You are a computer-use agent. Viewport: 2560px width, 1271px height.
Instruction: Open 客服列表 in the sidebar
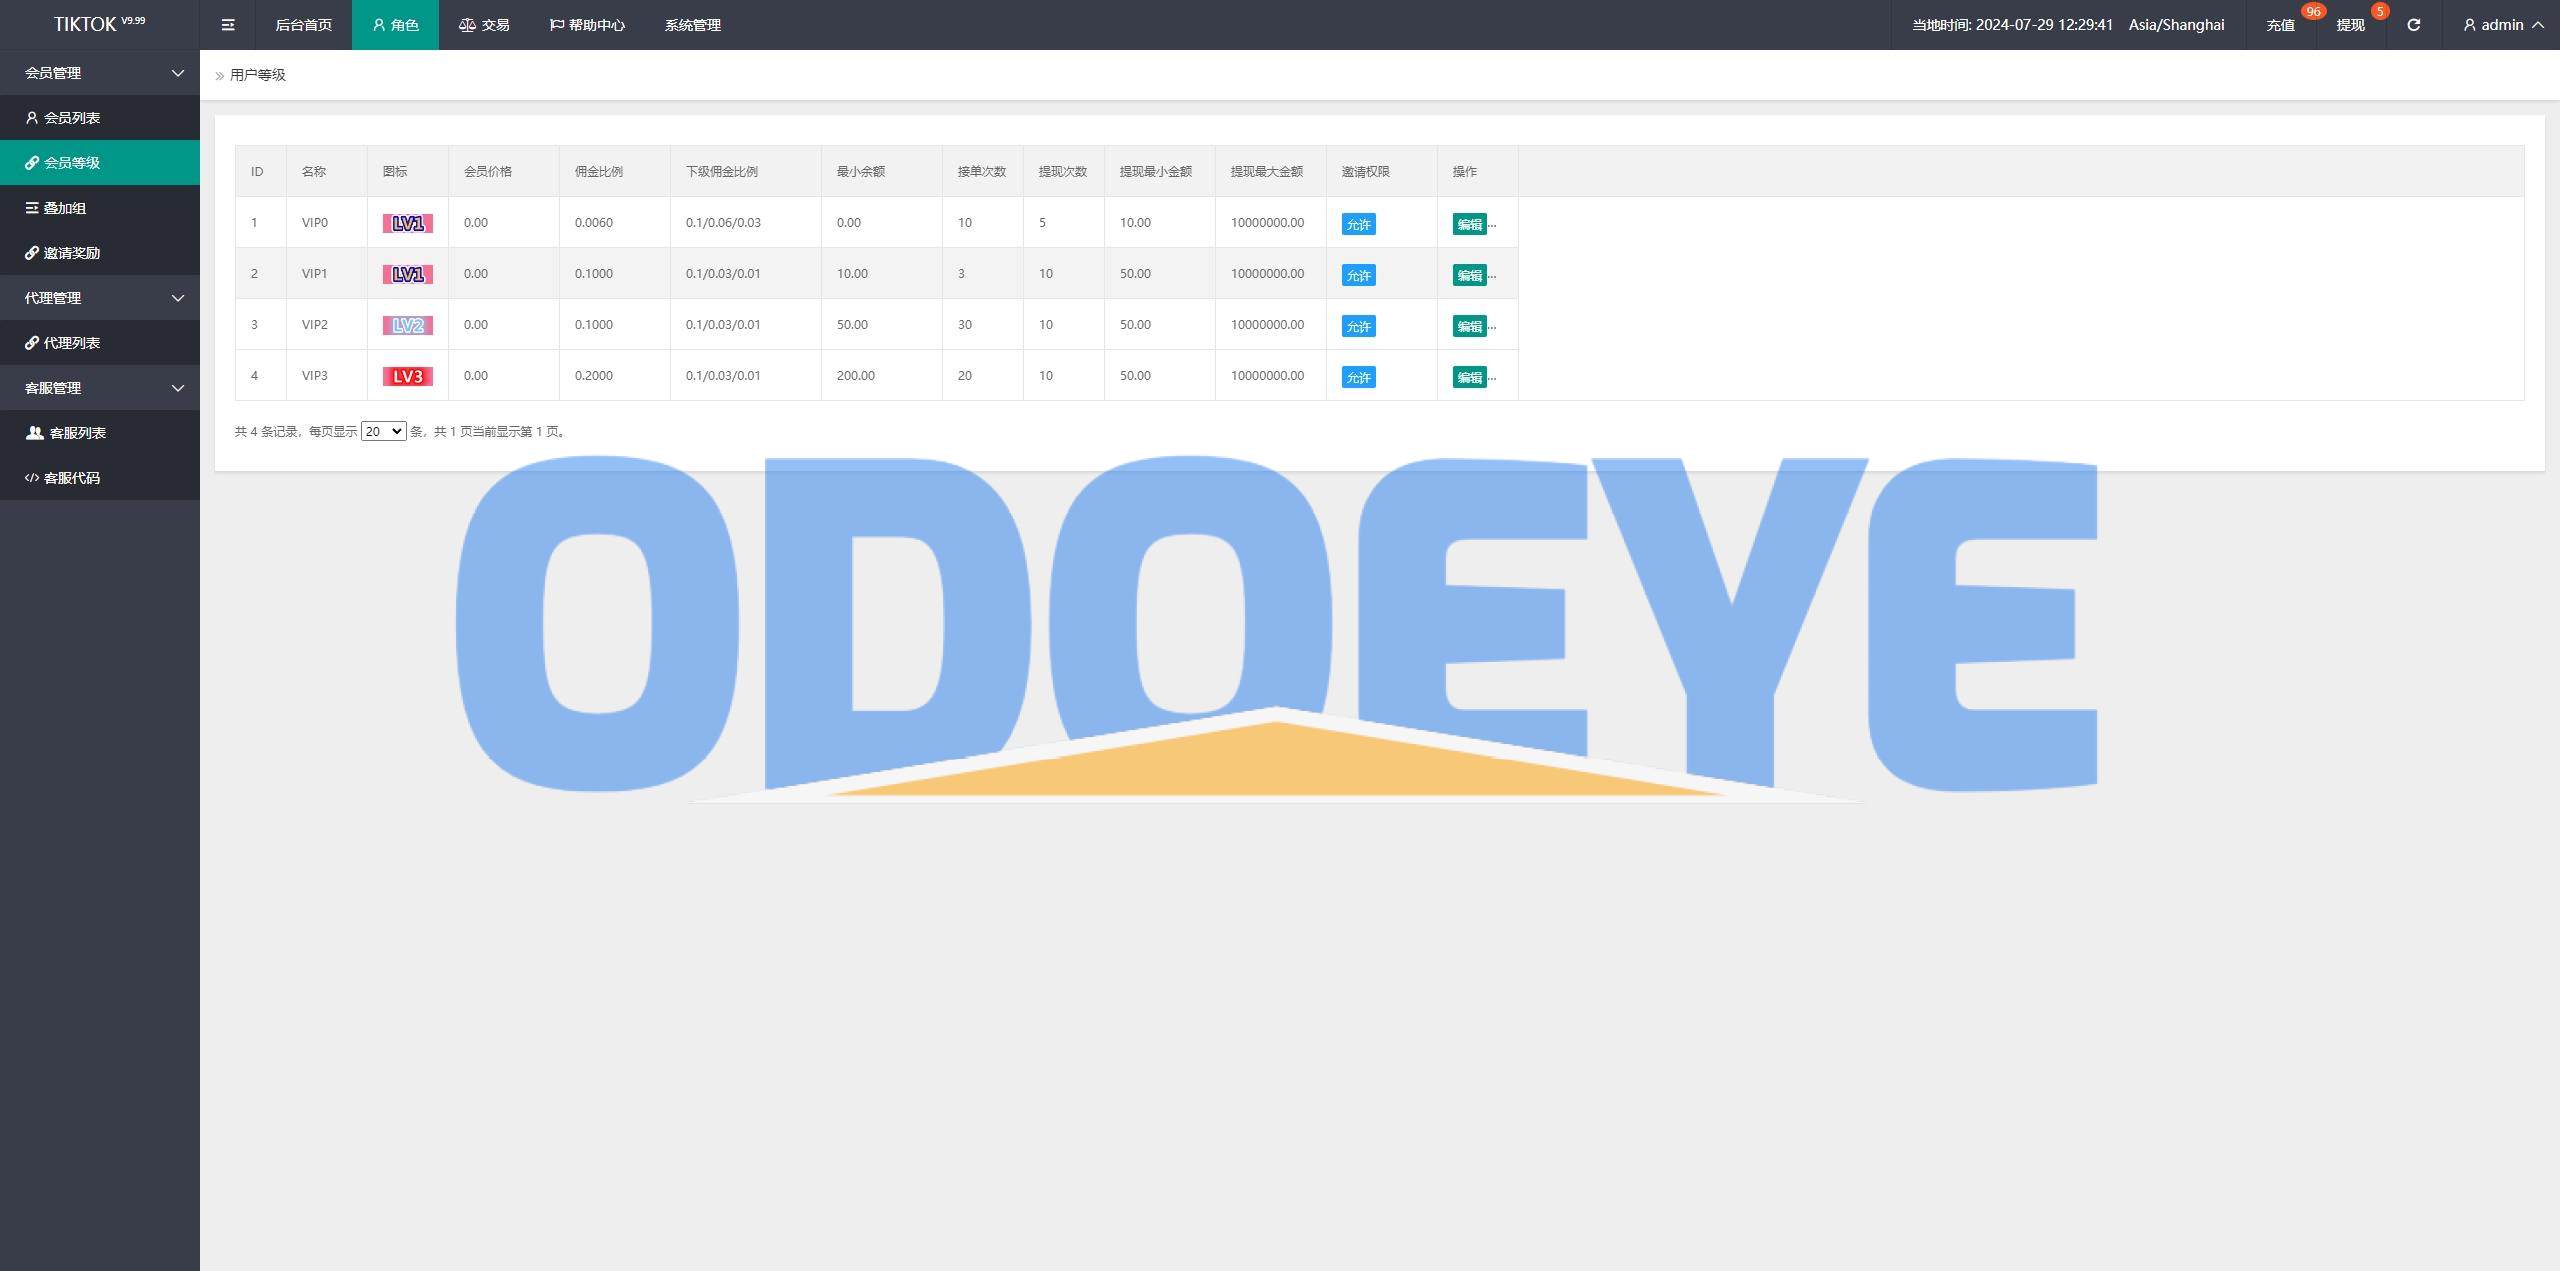pyautogui.click(x=100, y=433)
